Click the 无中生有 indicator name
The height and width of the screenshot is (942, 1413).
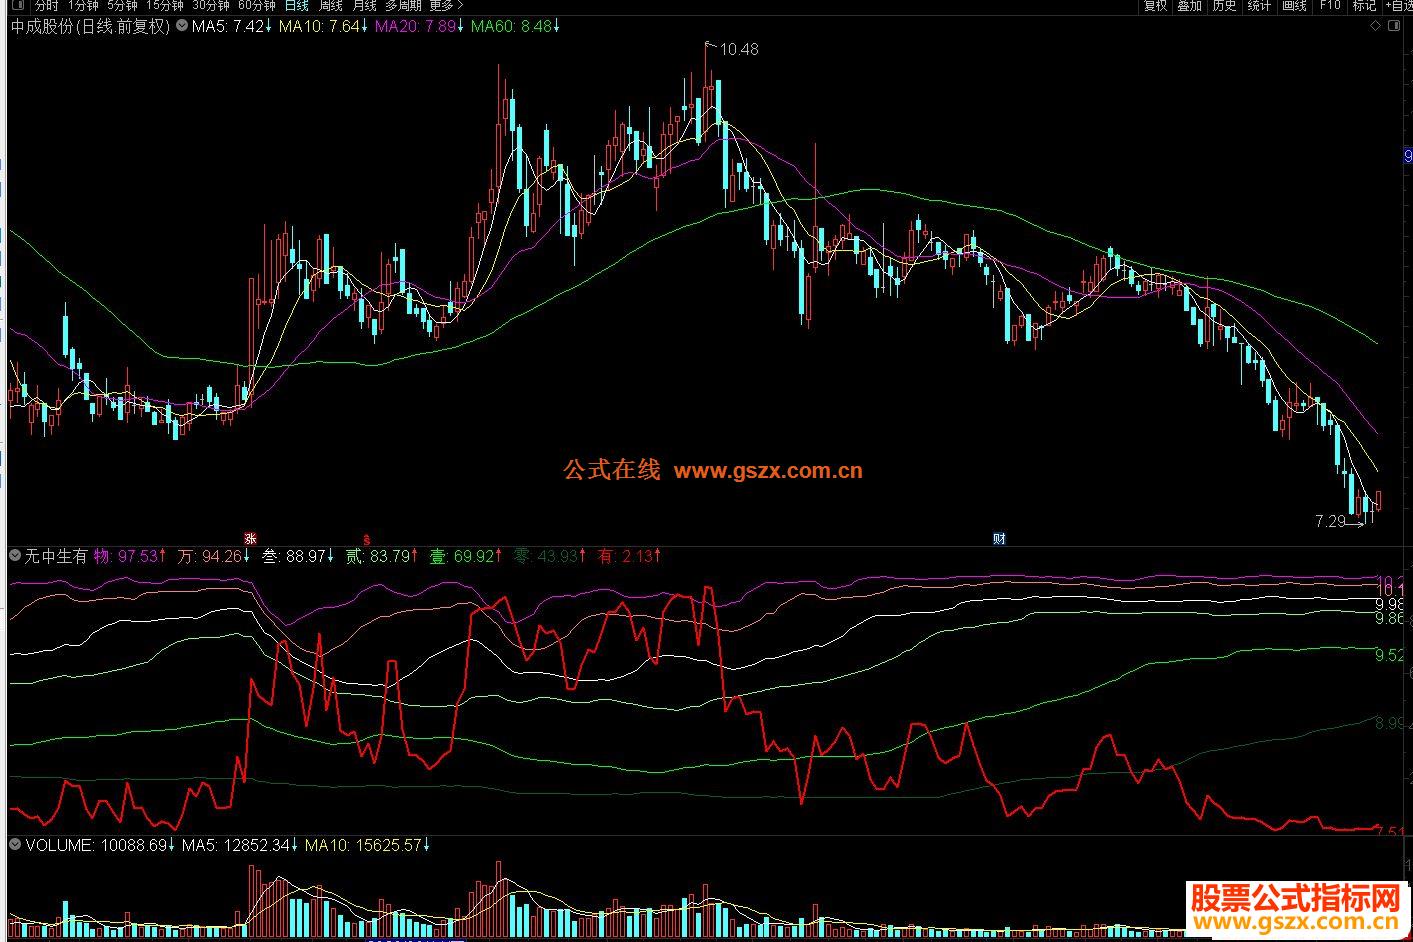[x=56, y=556]
